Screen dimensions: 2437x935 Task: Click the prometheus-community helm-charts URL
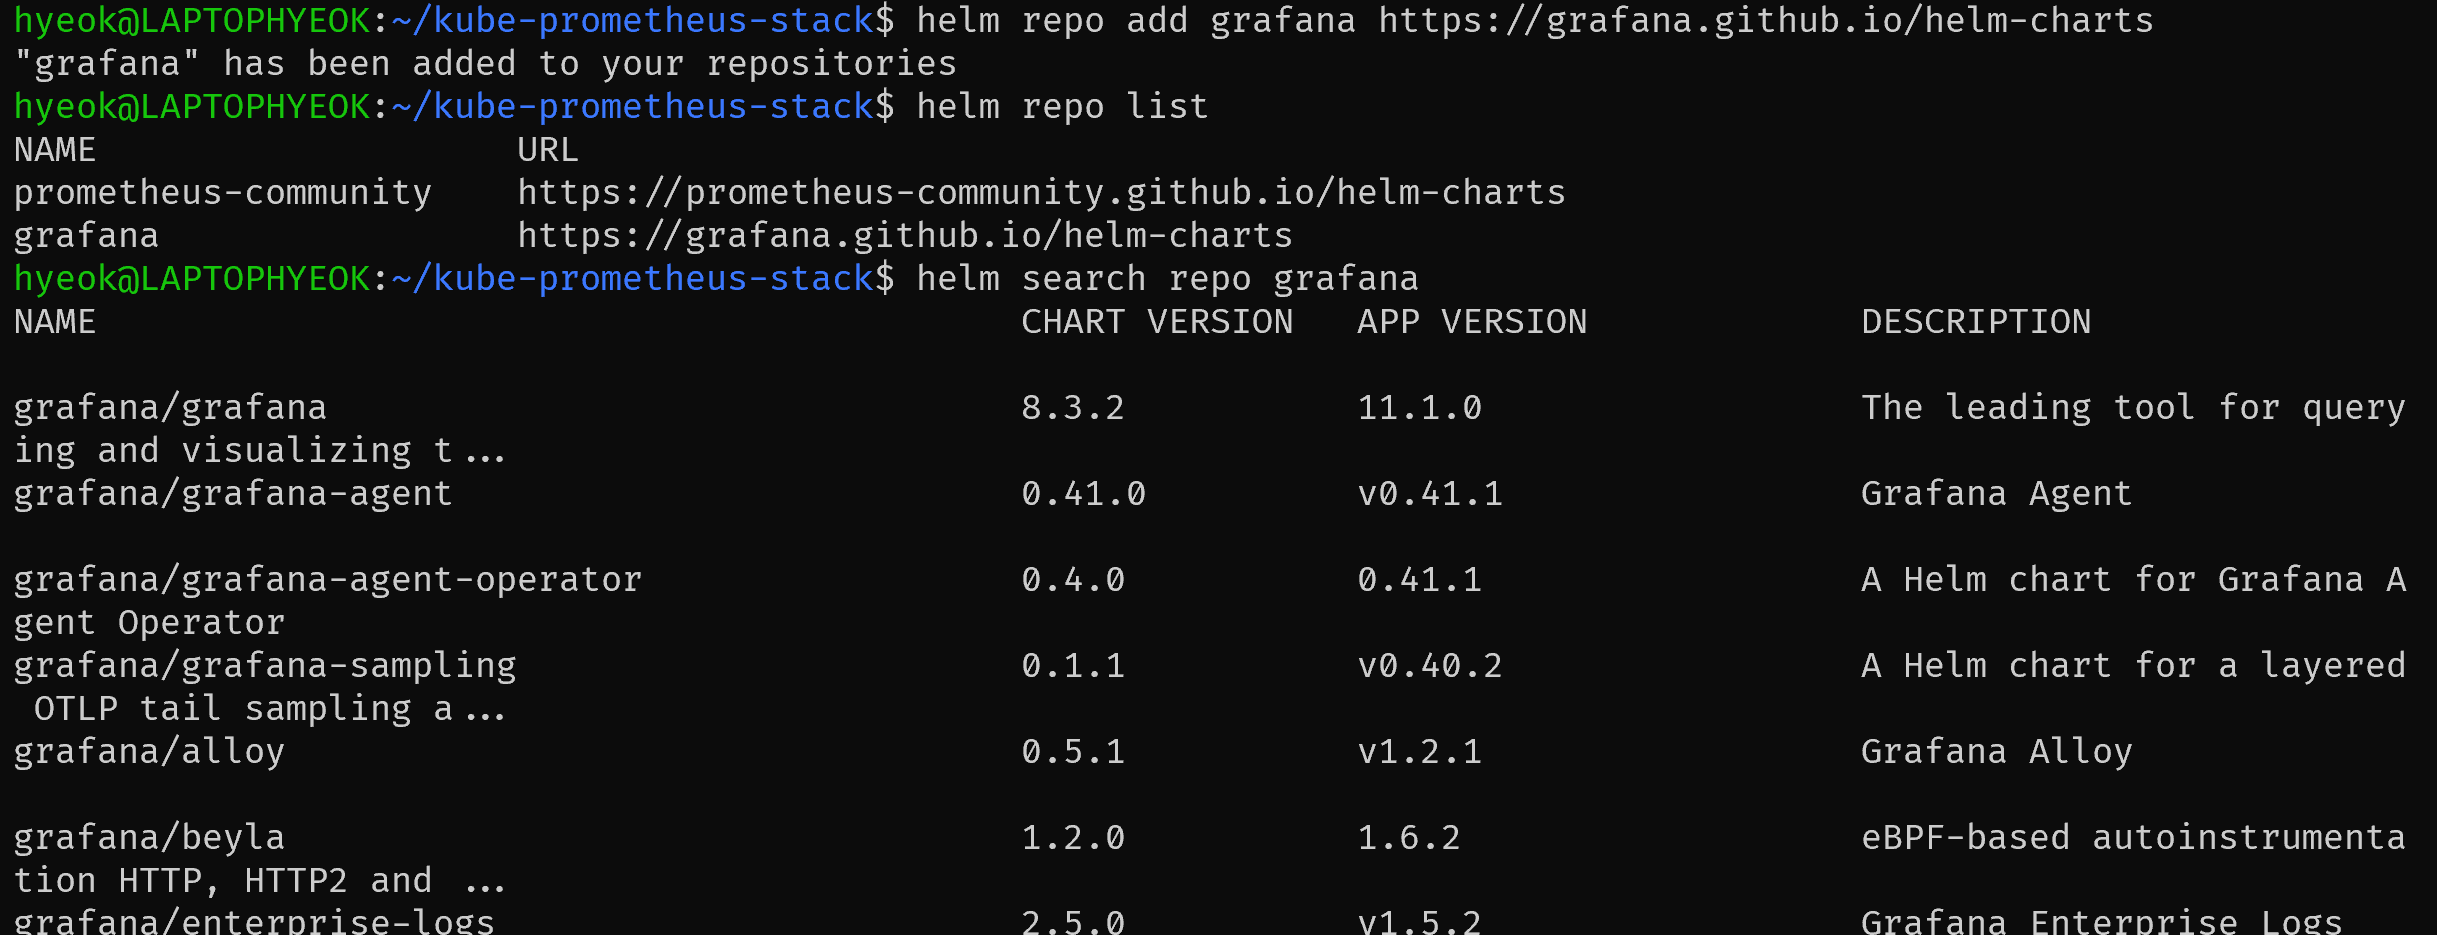pyautogui.click(x=1041, y=192)
